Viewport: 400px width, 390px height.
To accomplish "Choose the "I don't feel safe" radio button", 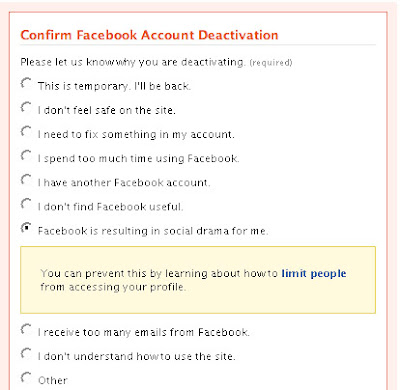I will pyautogui.click(x=26, y=107).
